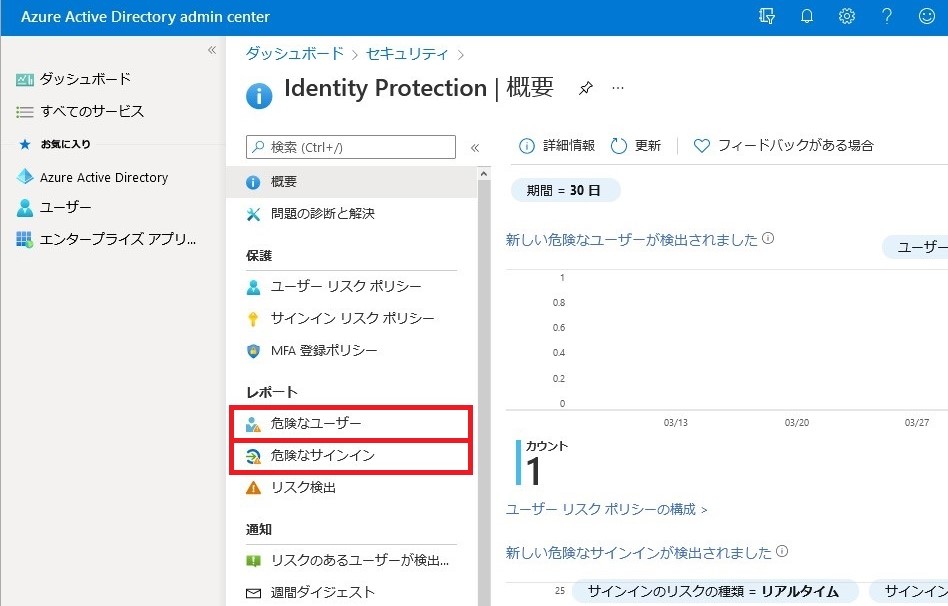
Task: Click フィードバックがある場合 button
Action: point(784,146)
